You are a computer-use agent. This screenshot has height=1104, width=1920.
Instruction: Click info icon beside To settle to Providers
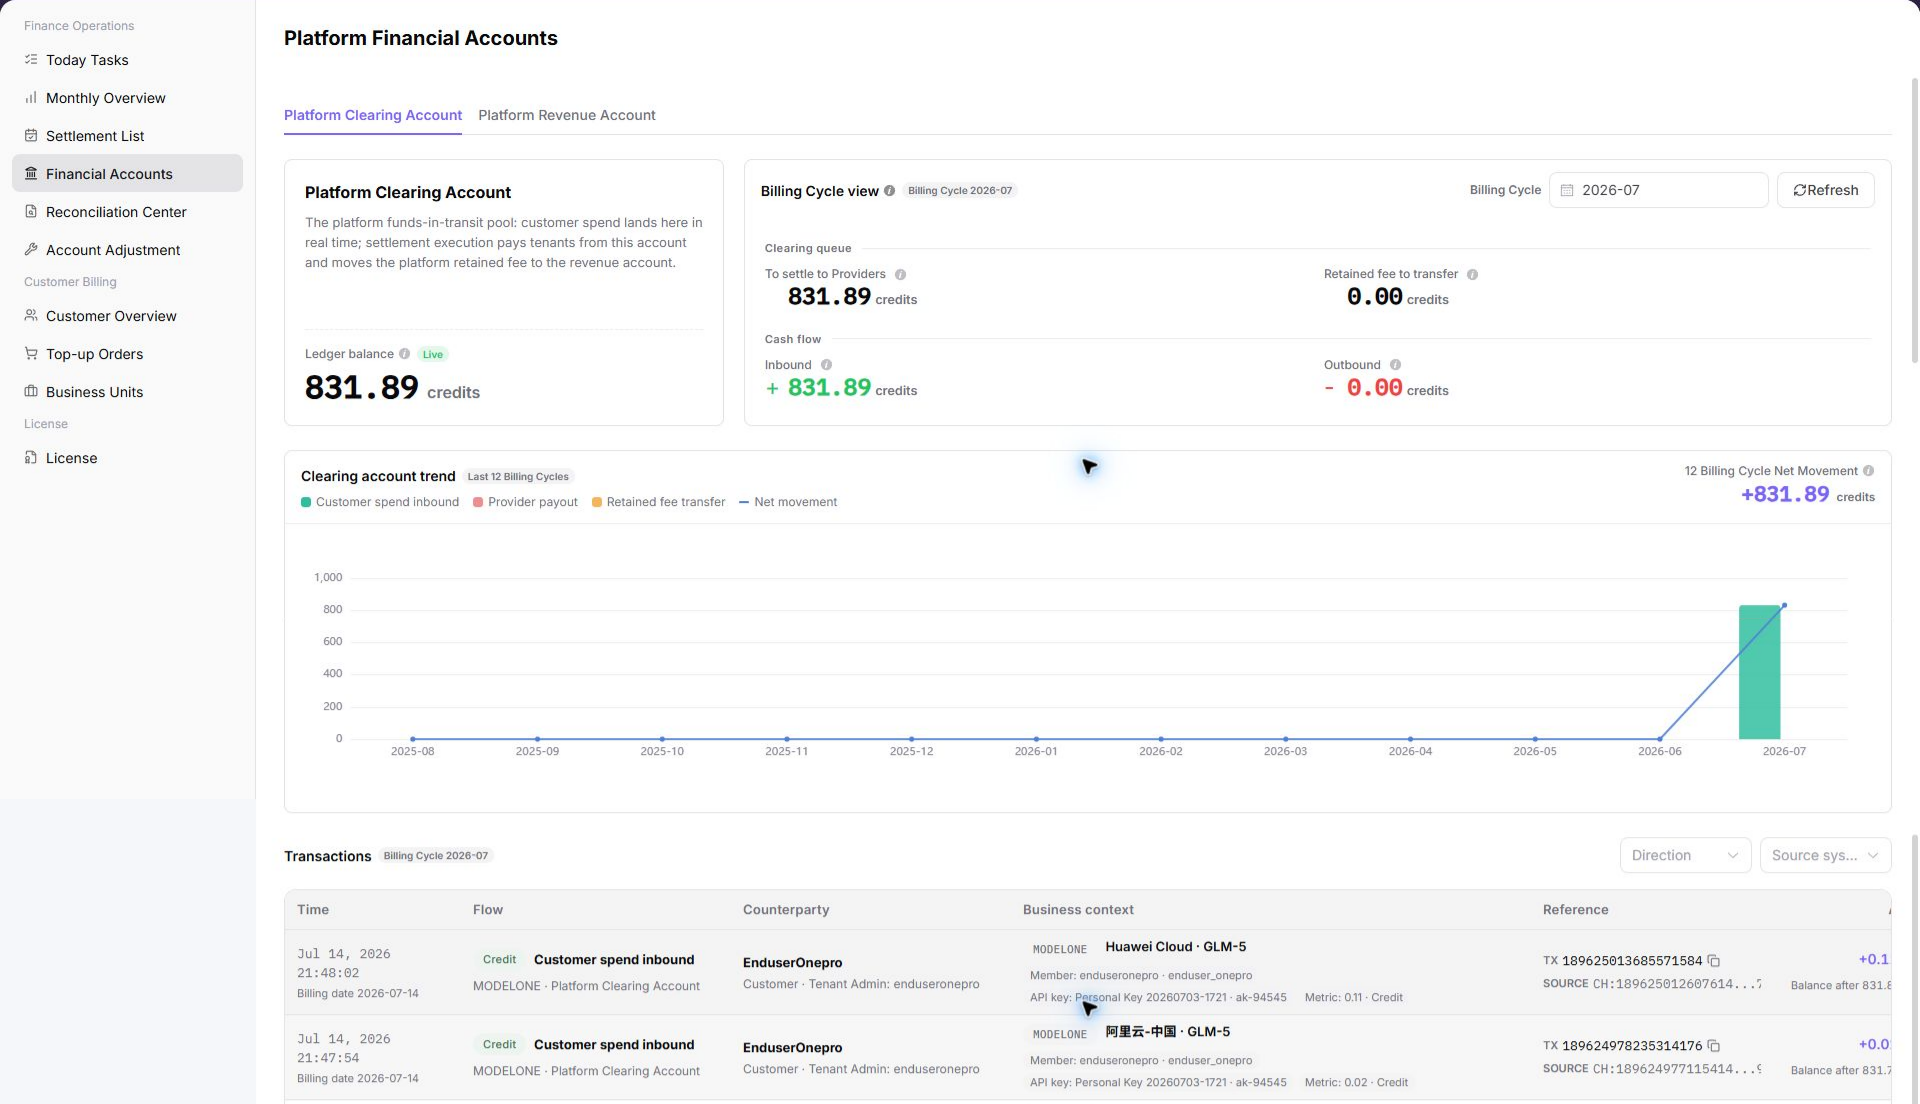900,274
